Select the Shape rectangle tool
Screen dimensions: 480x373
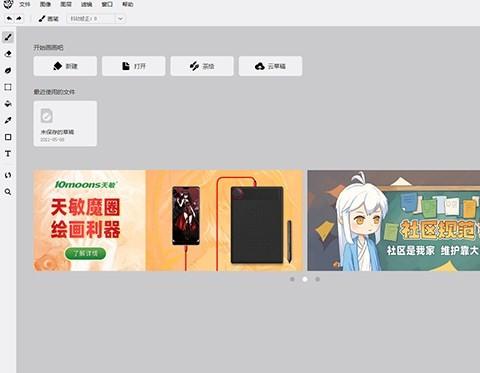pos(8,137)
